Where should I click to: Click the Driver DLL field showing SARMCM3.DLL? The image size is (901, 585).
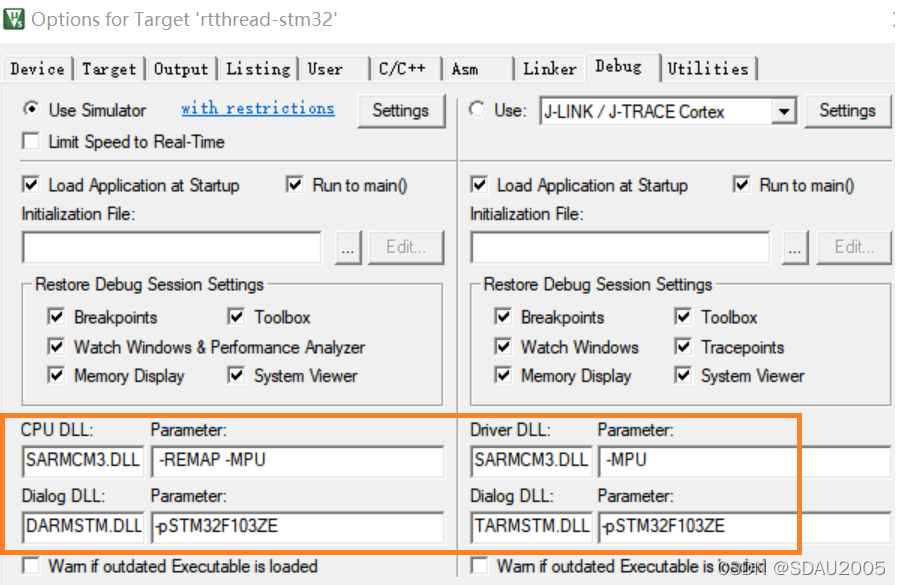click(x=531, y=461)
